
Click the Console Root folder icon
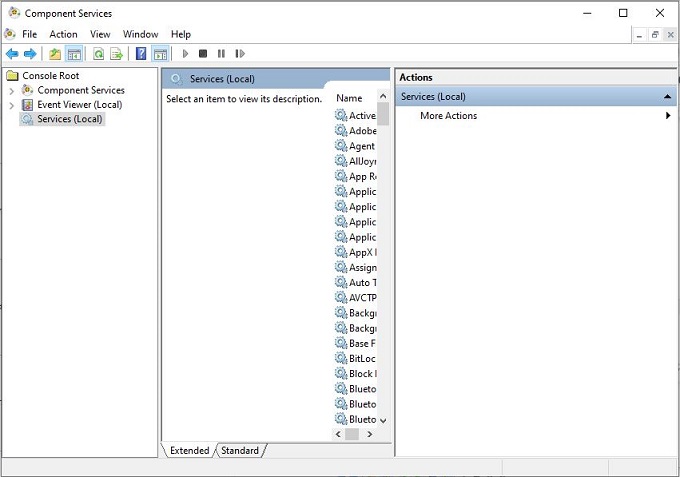click(12, 76)
